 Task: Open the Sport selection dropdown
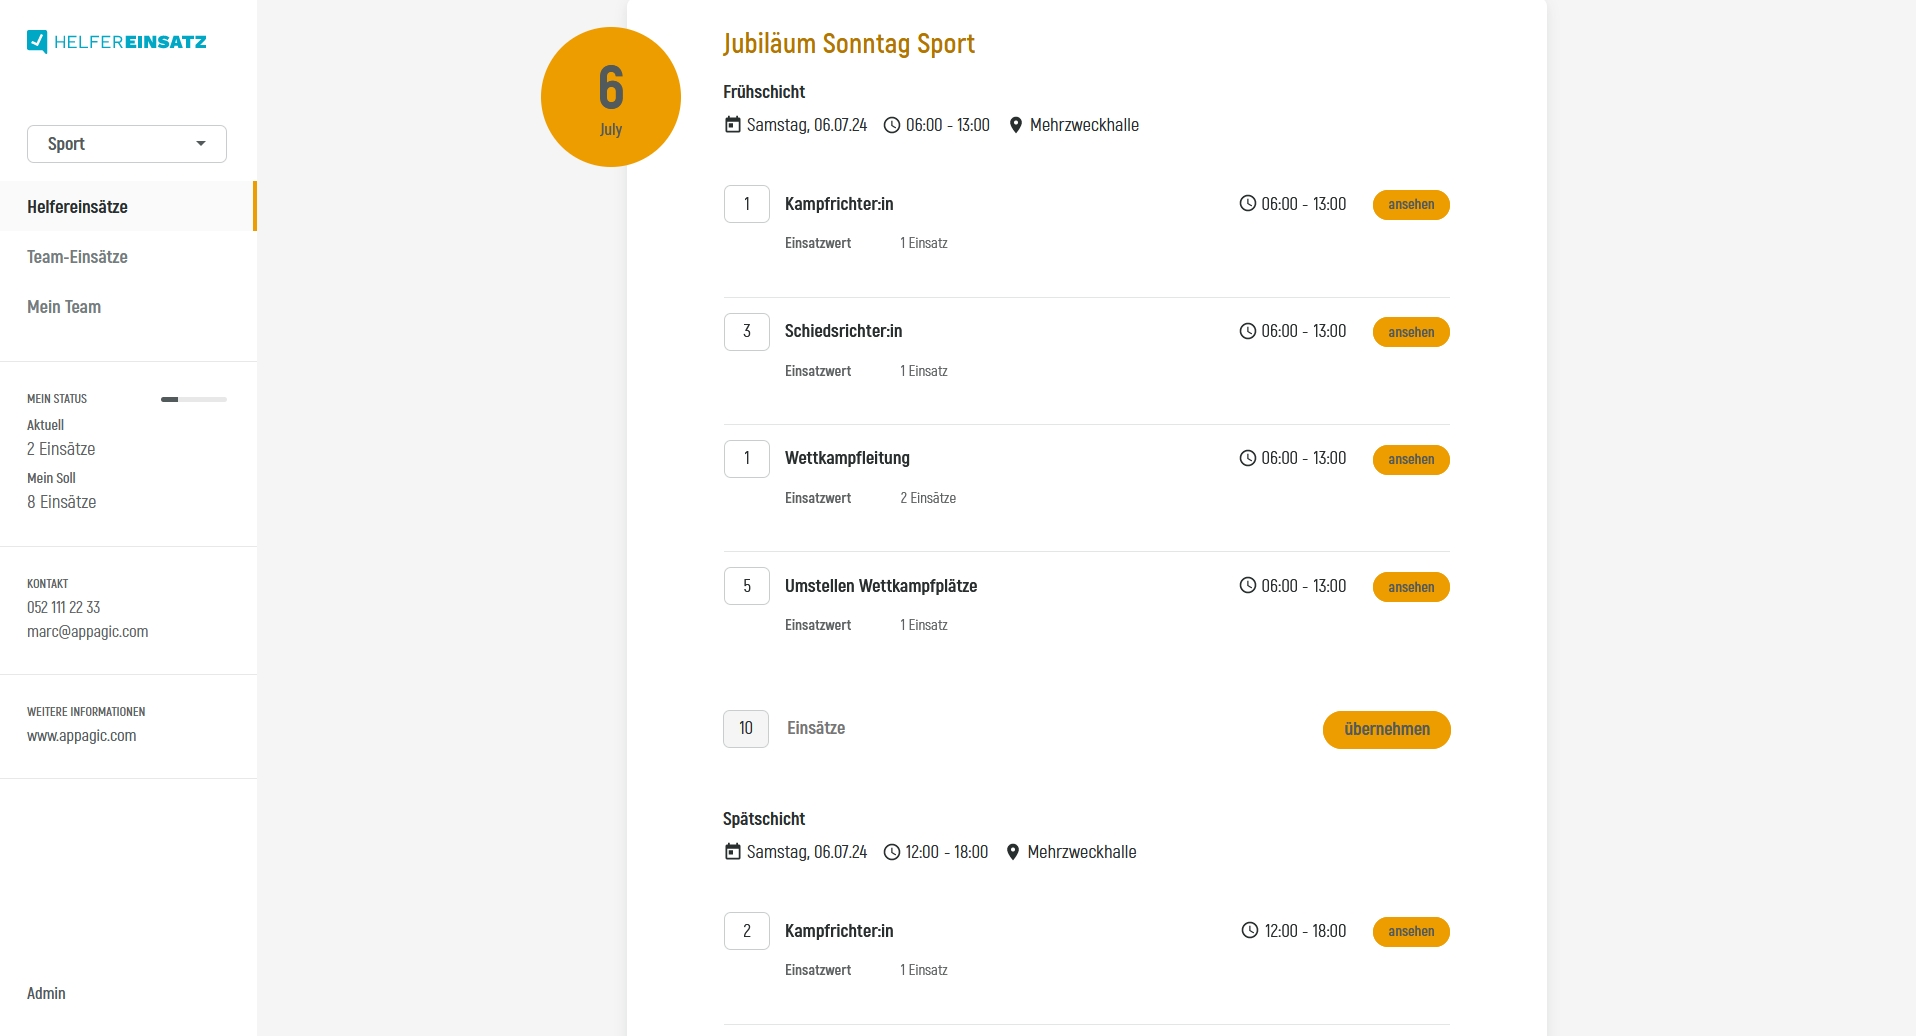pos(127,144)
